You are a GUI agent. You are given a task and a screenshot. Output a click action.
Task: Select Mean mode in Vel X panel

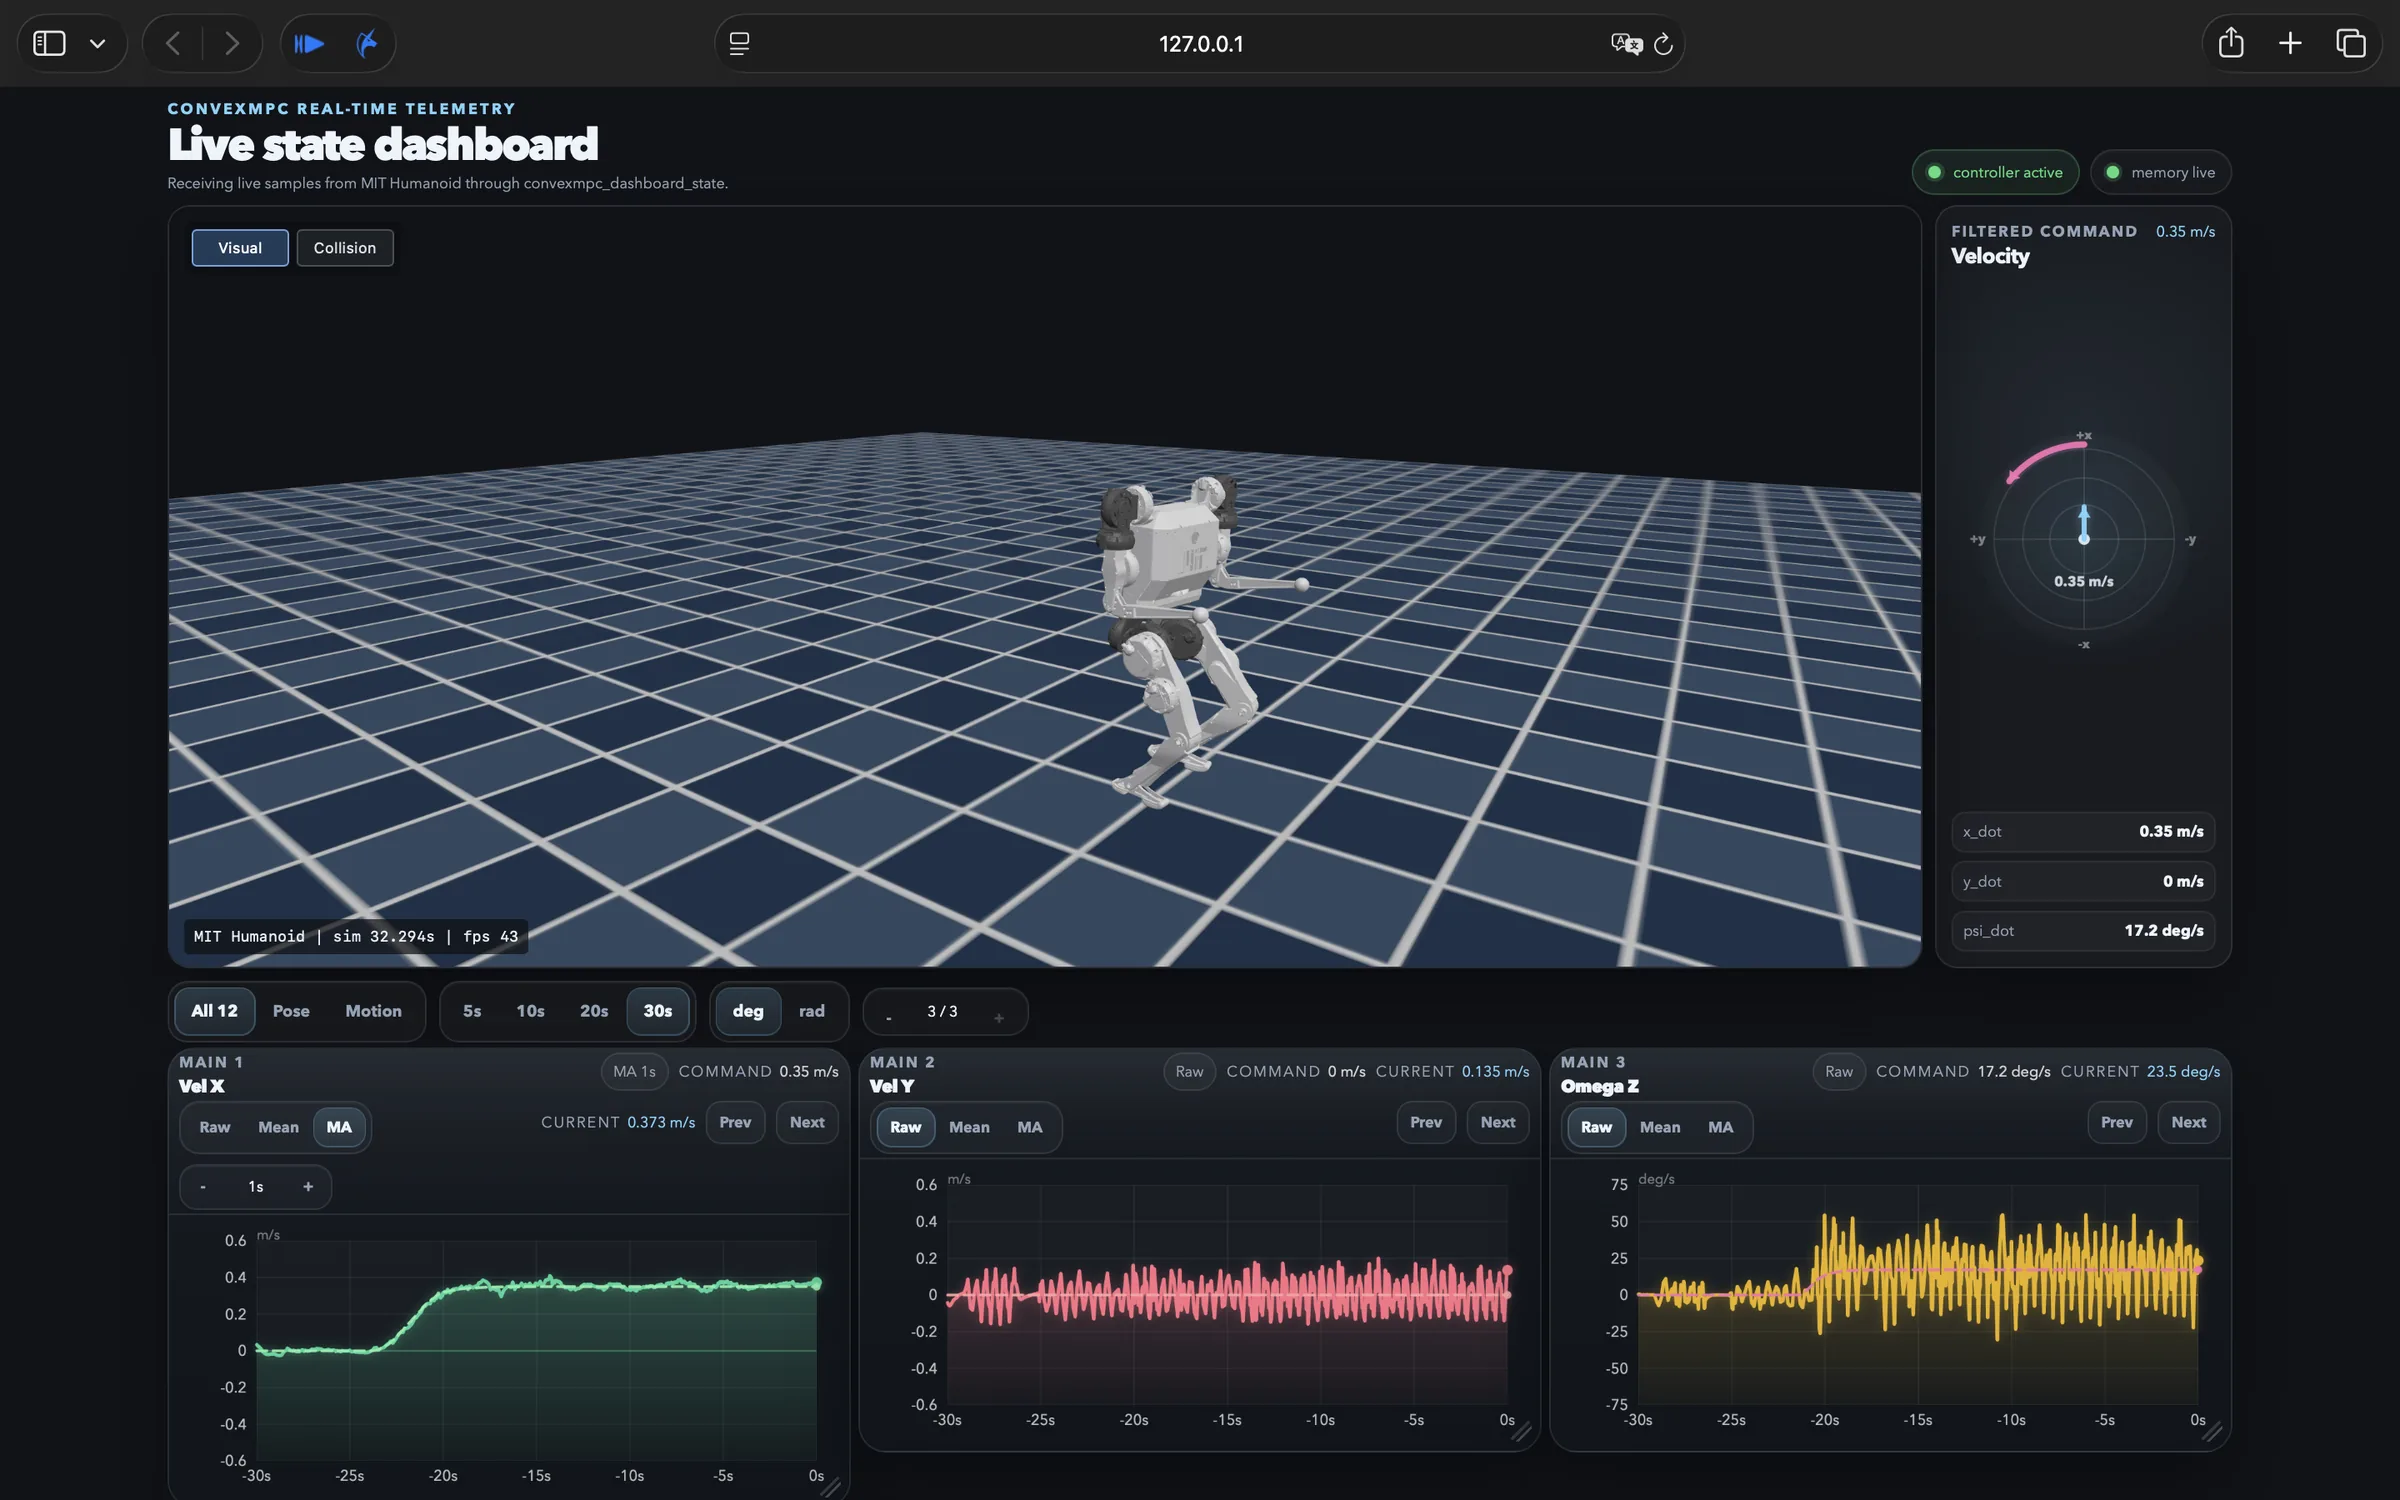(278, 1127)
